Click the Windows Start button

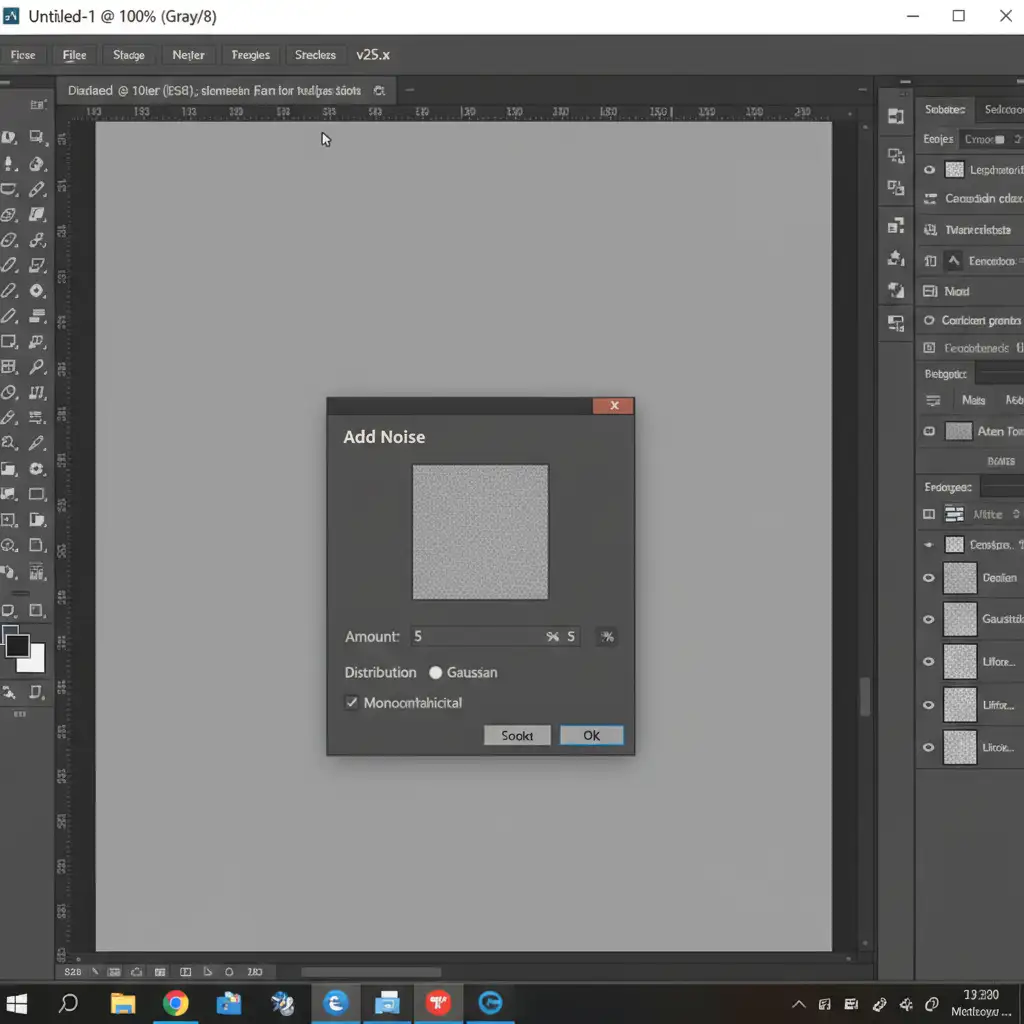(18, 1003)
